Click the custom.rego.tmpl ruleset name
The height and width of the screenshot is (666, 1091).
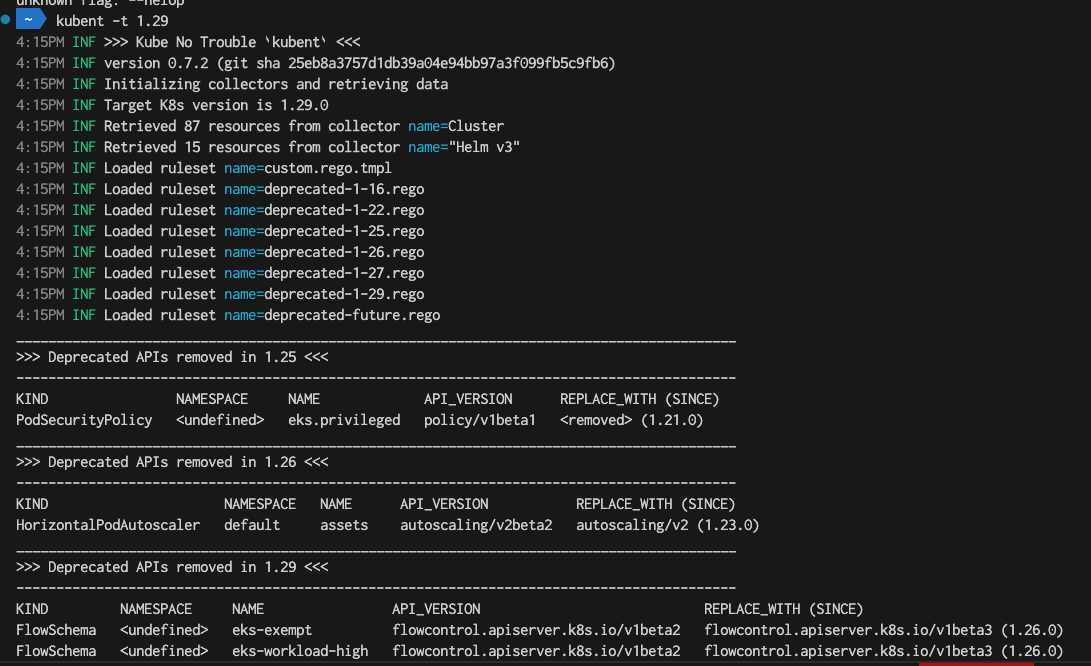[x=328, y=168]
